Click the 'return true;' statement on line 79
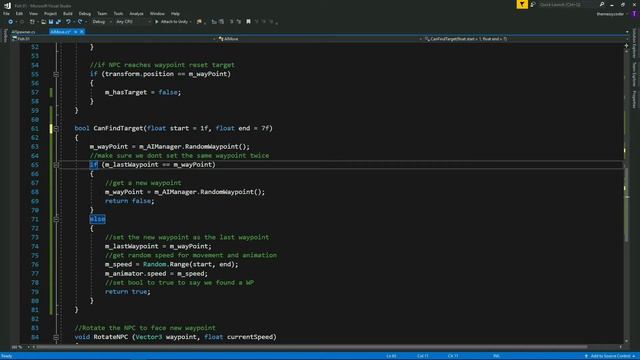This screenshot has height=360, width=640. tap(128, 292)
